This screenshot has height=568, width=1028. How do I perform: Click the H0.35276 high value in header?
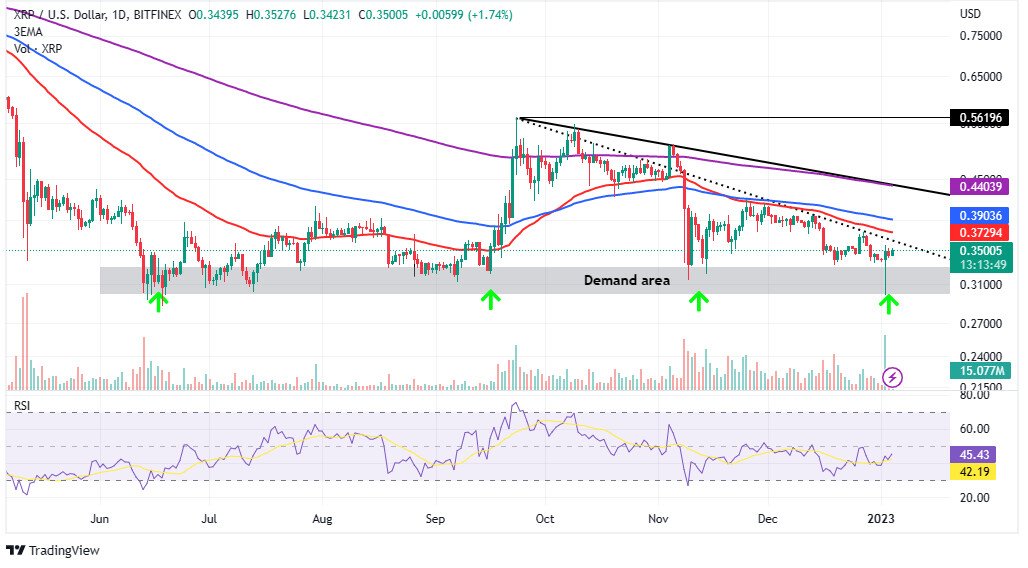271,14
